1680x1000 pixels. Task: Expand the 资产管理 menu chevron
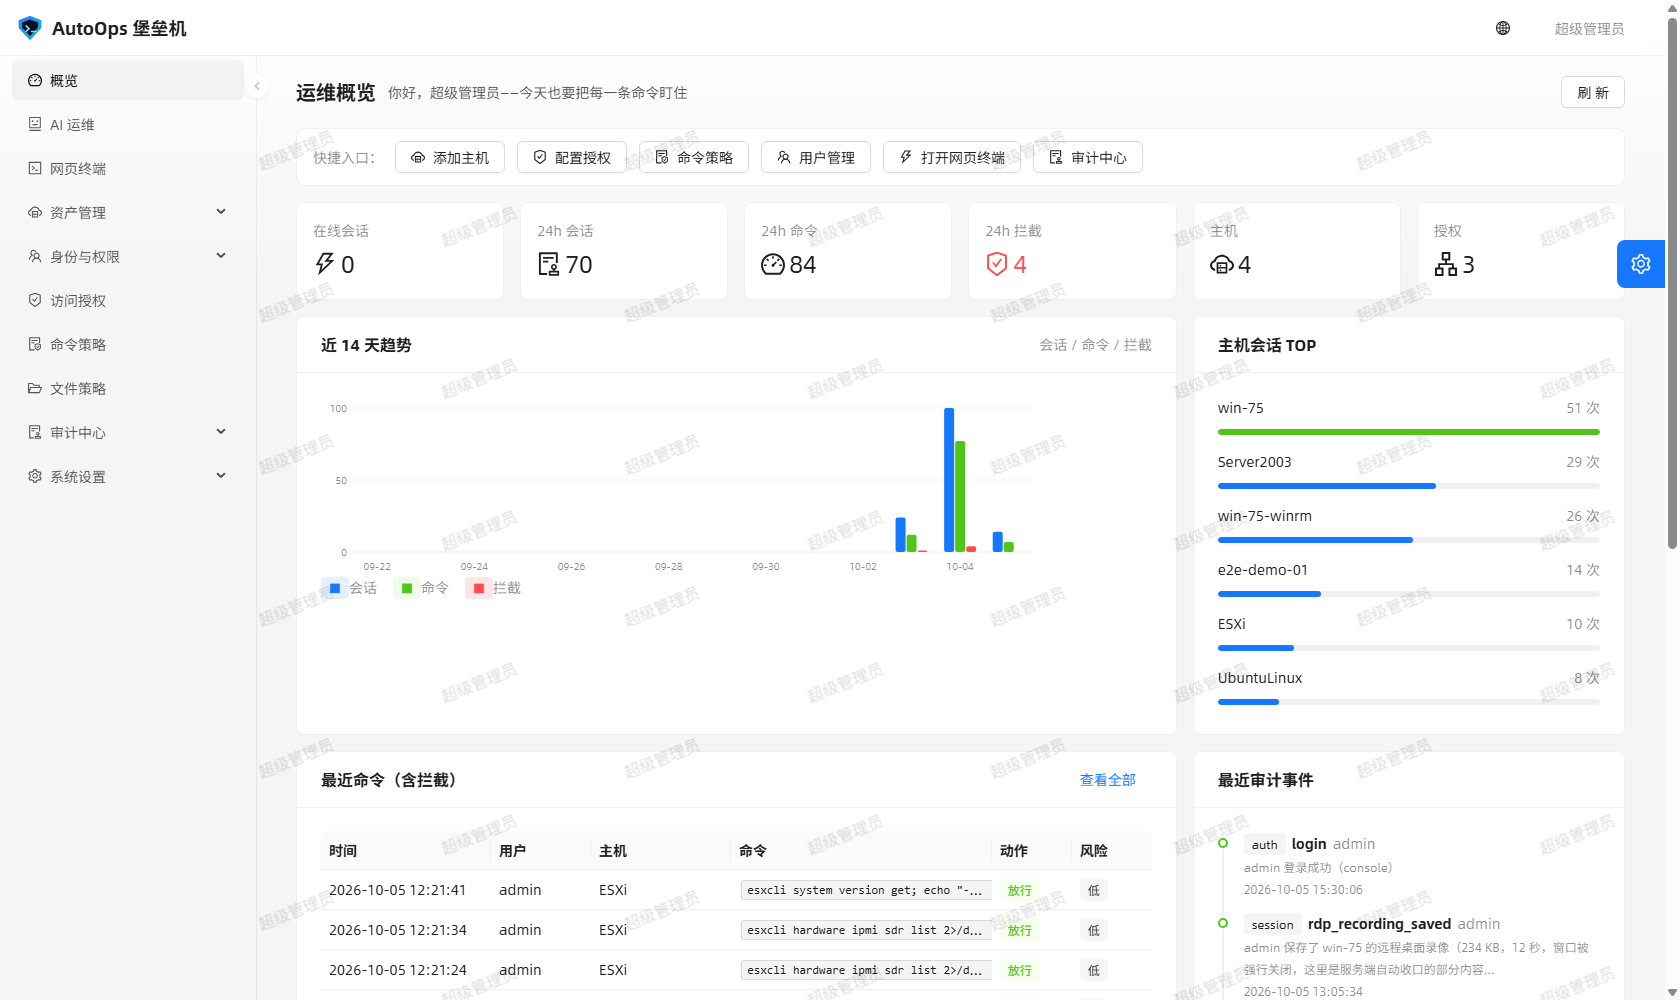point(221,212)
